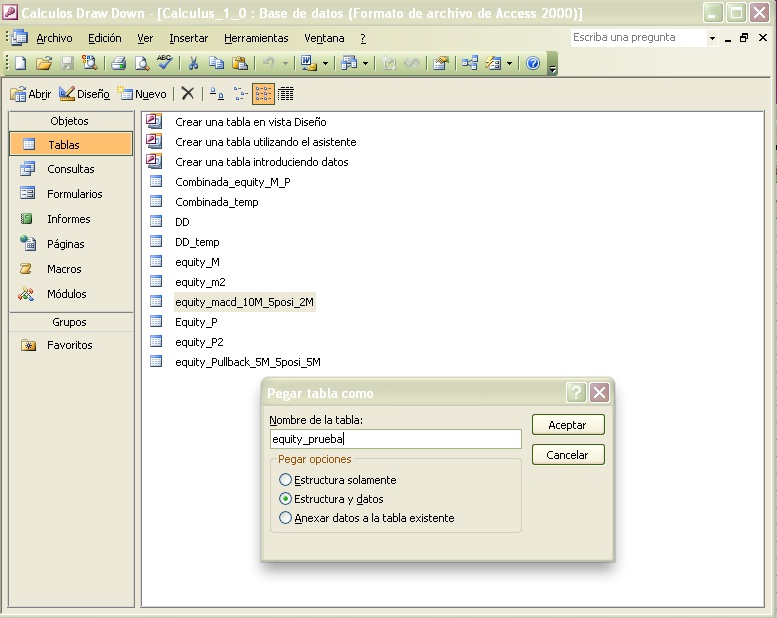Select 'Estructura solamente' radio option
Image resolution: width=777 pixels, height=618 pixels.
[286, 480]
